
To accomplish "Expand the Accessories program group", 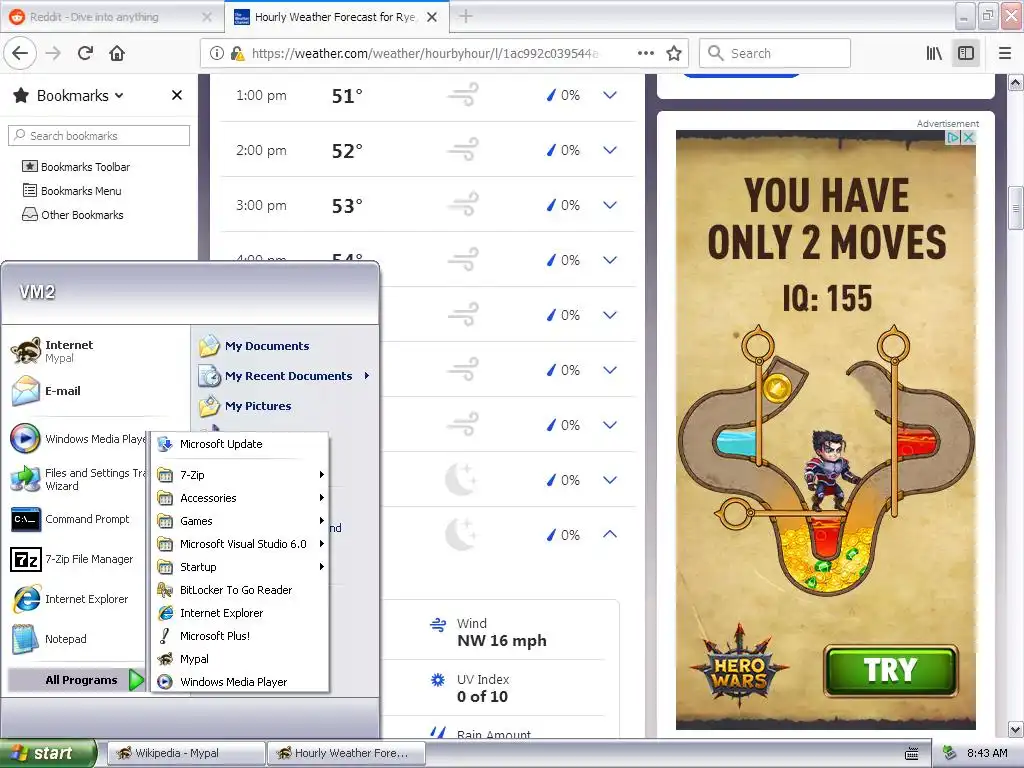I will pyautogui.click(x=240, y=498).
